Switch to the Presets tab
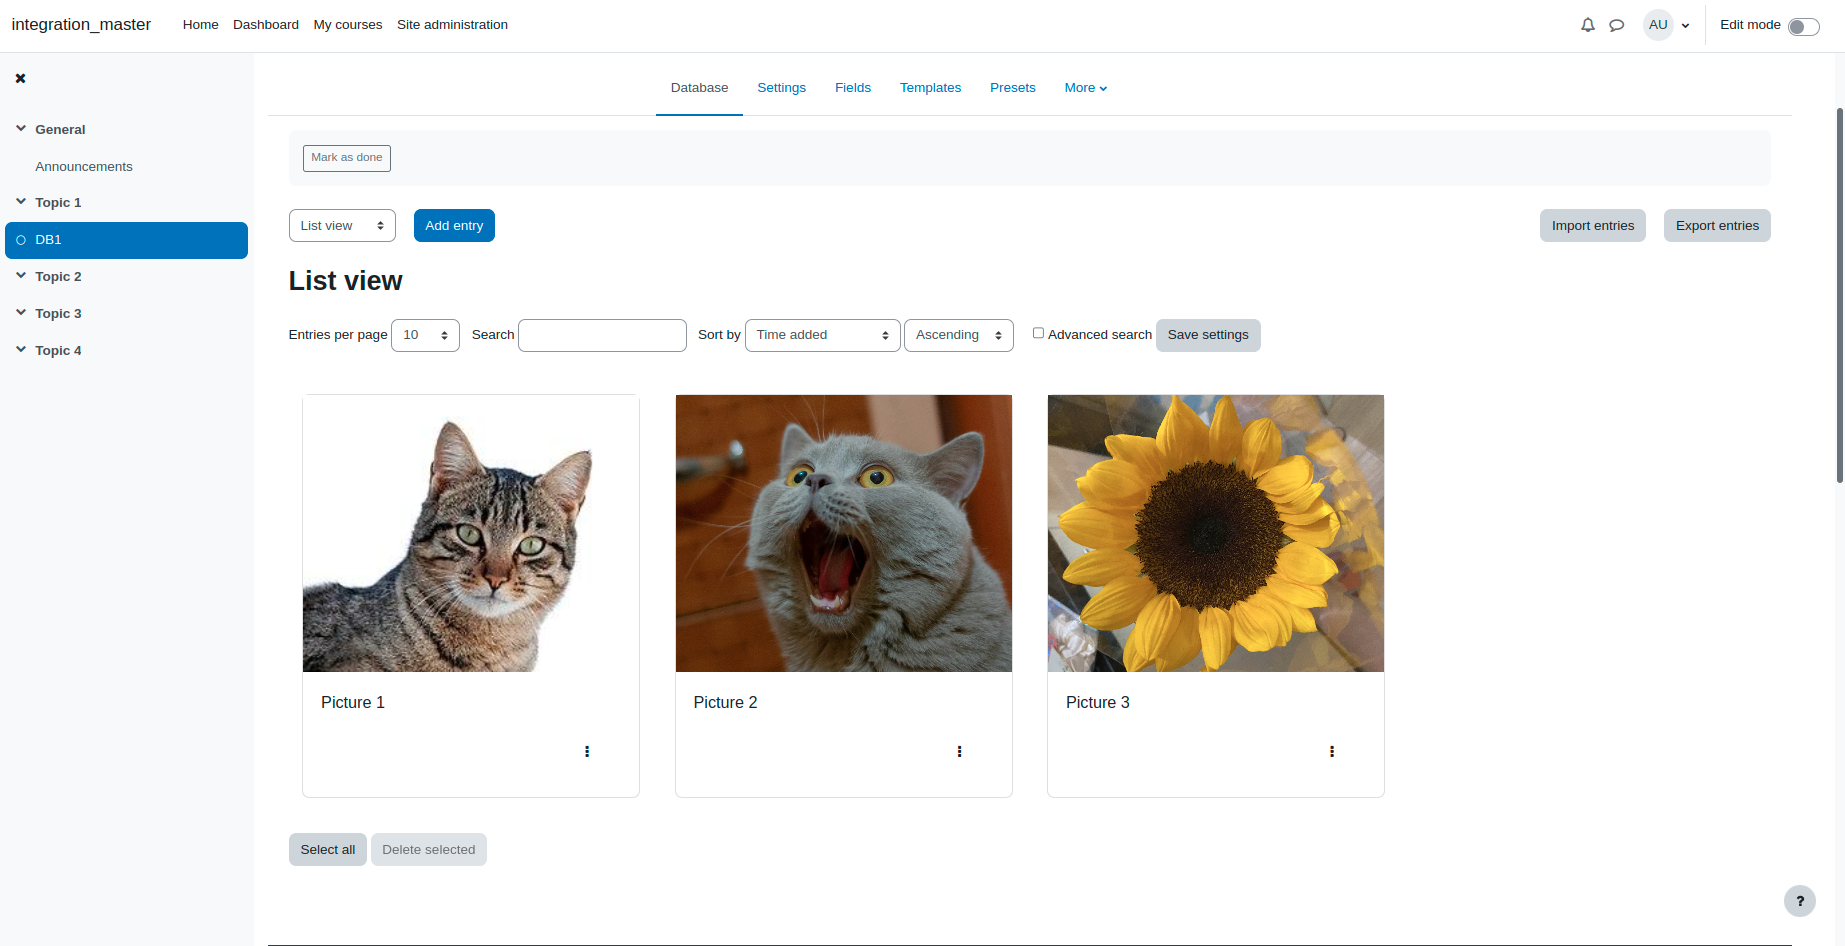1845x946 pixels. click(1012, 88)
